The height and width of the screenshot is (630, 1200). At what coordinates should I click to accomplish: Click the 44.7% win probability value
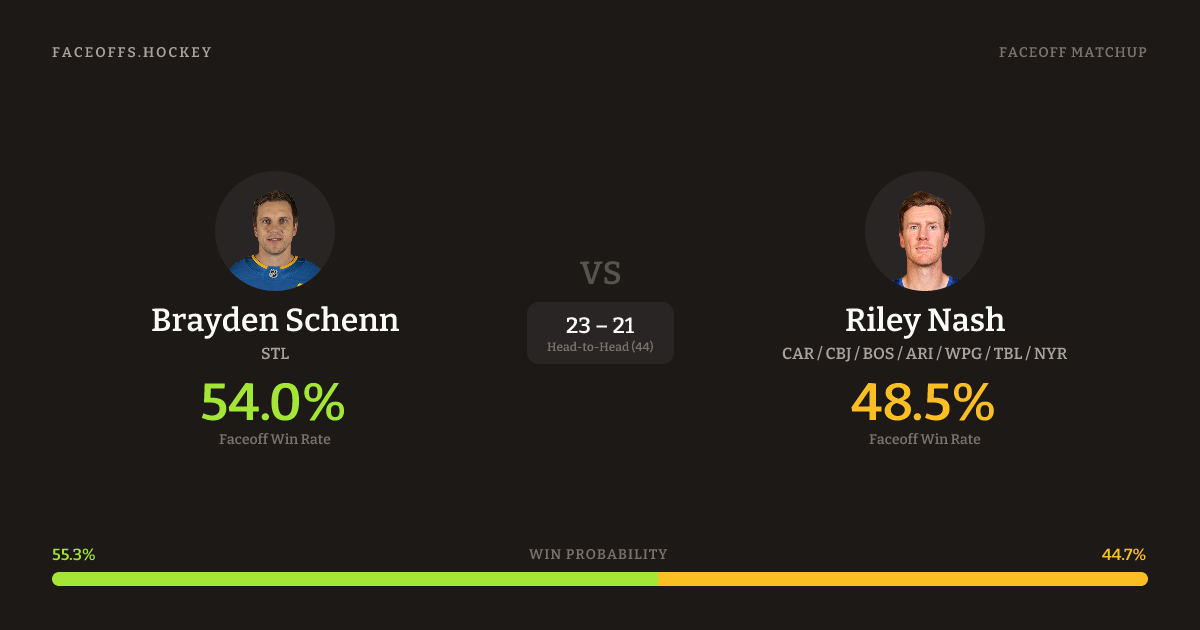pos(1124,554)
